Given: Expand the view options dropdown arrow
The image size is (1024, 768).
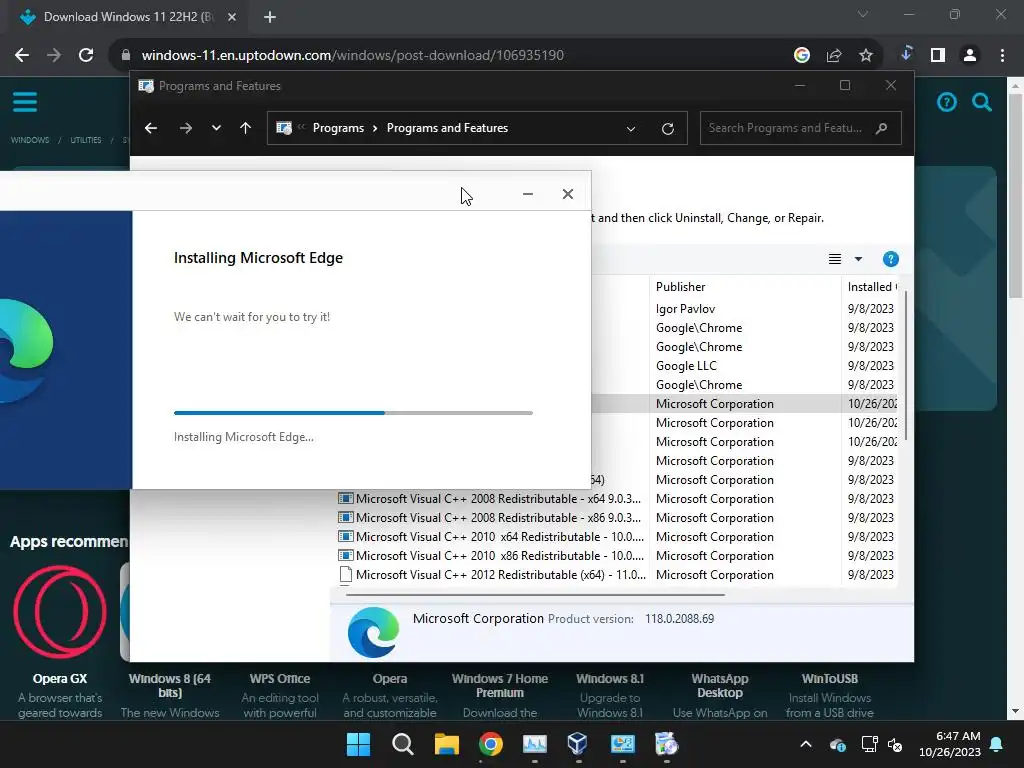Looking at the screenshot, I should [x=858, y=259].
